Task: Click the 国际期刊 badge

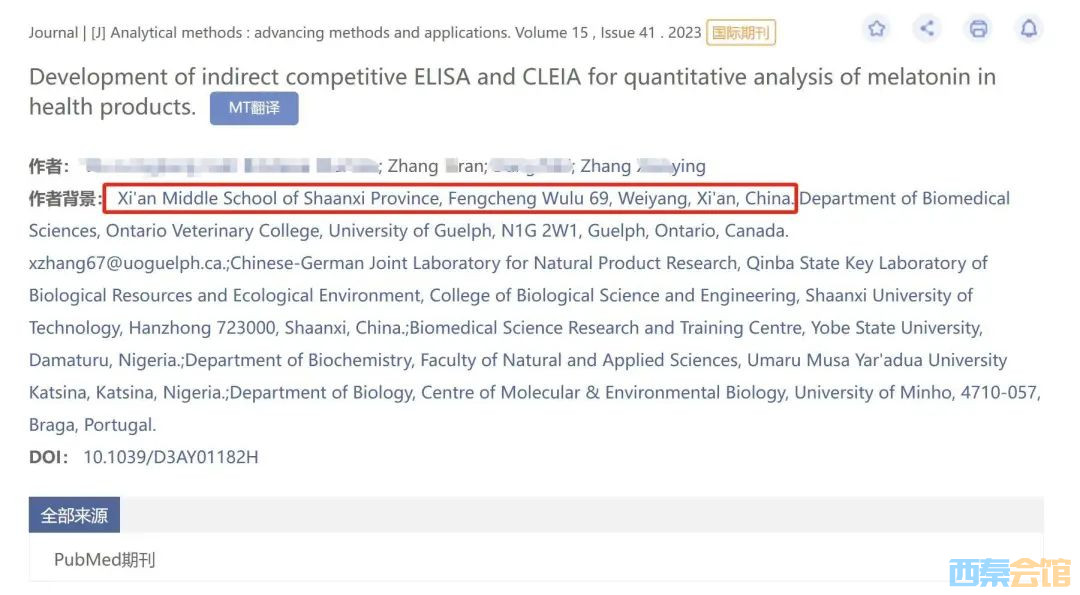Action: (x=741, y=32)
